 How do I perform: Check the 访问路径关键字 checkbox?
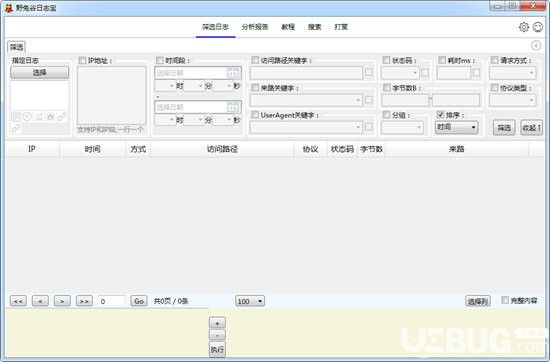255,60
